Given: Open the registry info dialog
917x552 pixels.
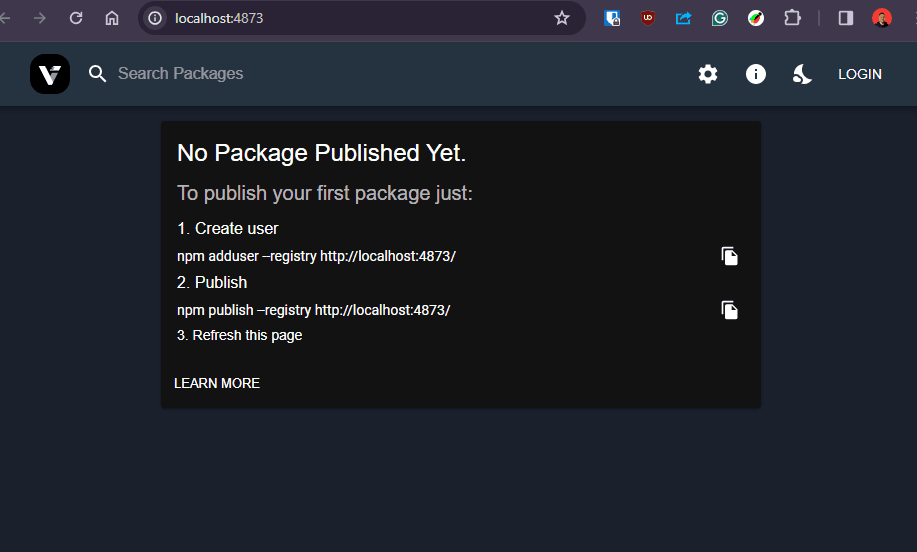Looking at the screenshot, I should click(x=756, y=74).
